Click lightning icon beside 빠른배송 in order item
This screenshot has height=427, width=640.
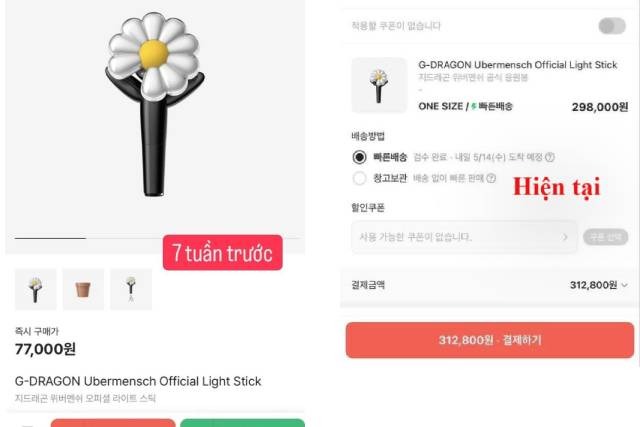click(x=473, y=106)
